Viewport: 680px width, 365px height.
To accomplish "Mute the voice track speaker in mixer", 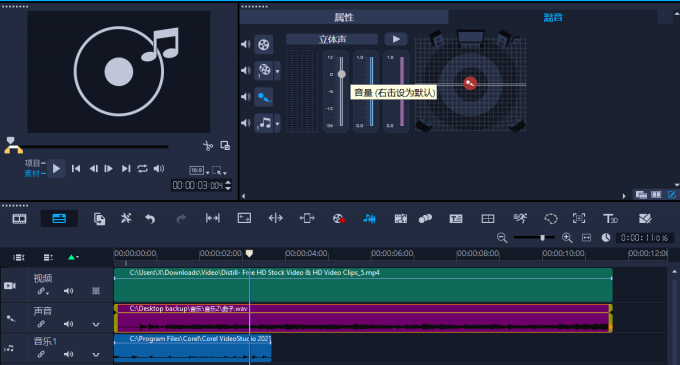I will pos(246,97).
